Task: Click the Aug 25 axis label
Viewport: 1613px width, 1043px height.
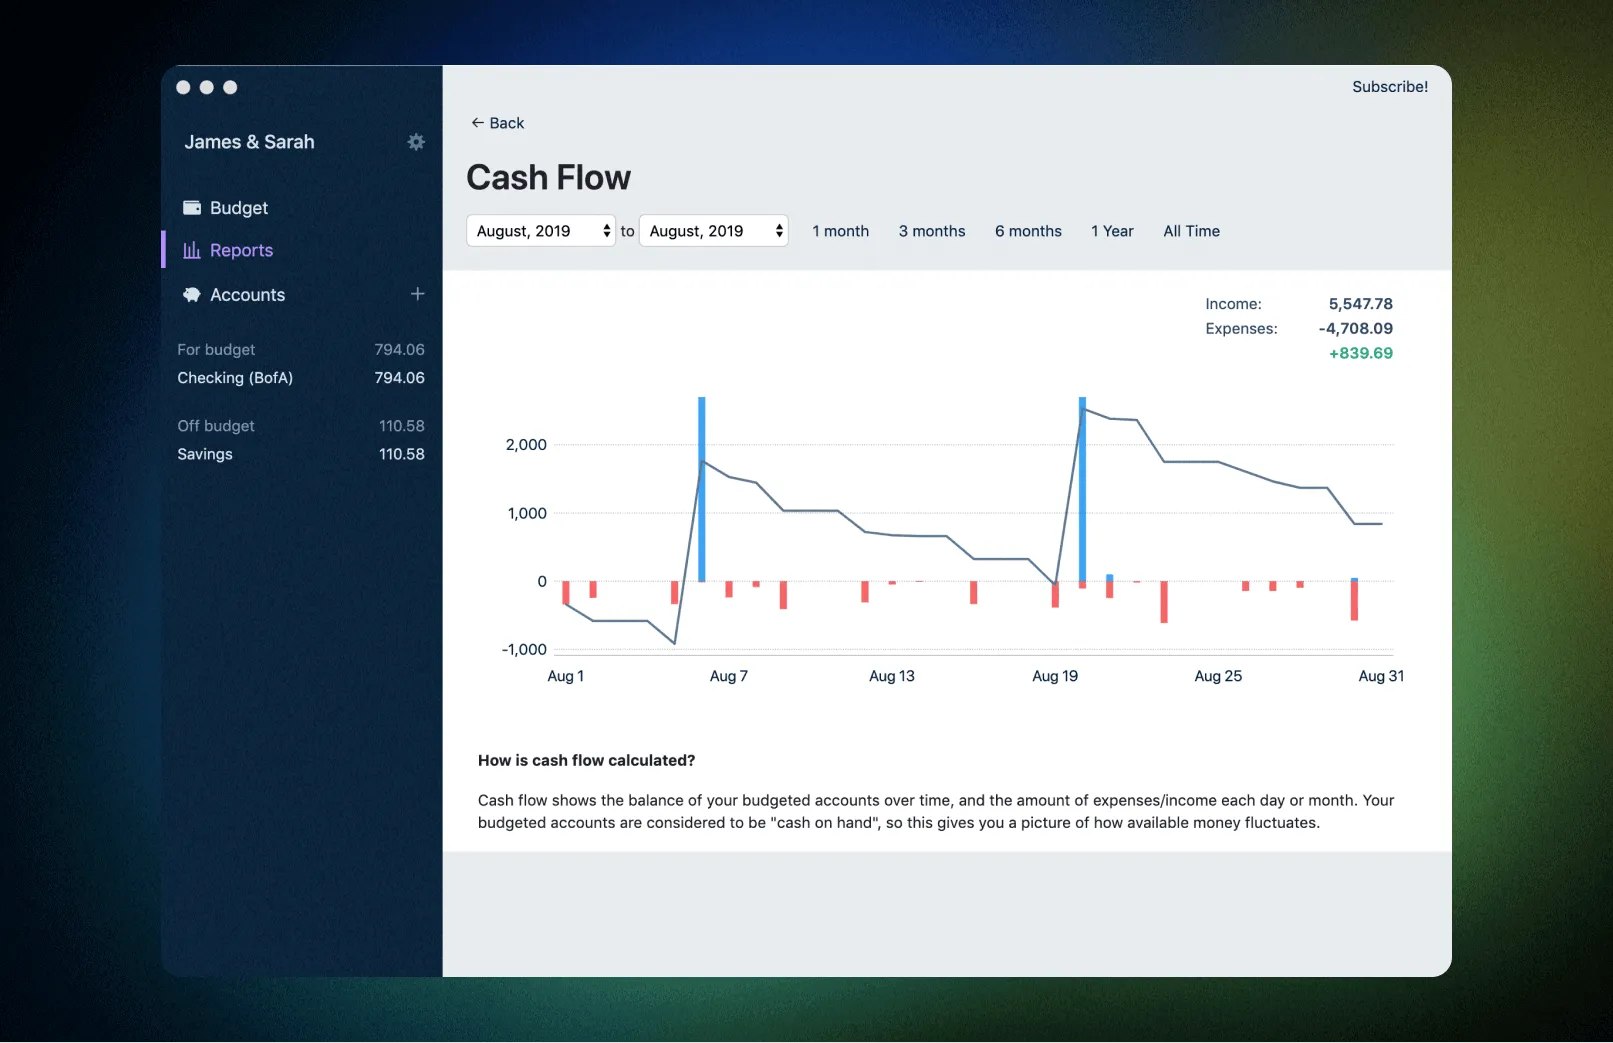Action: click(1218, 677)
